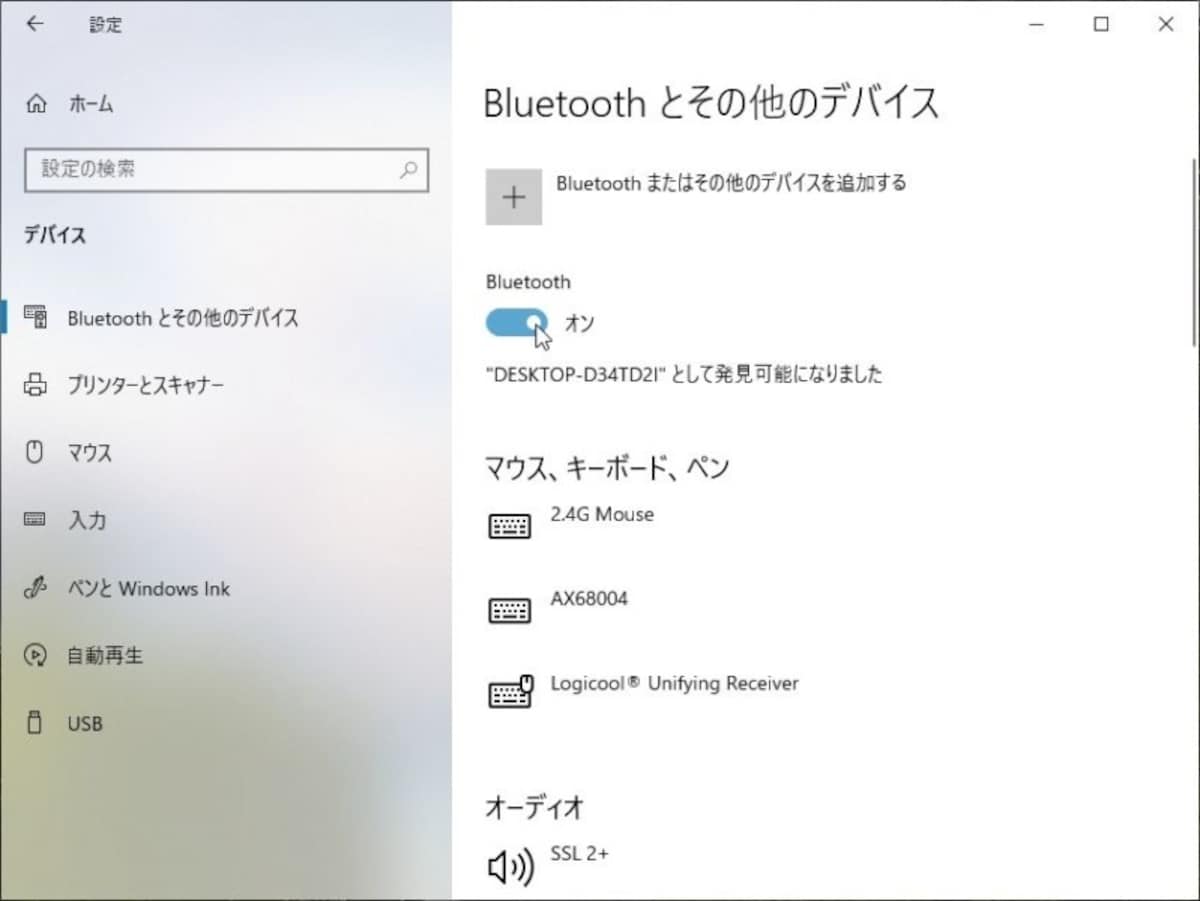The height and width of the screenshot is (901, 1200).
Task: Click the printer icon in sidebar
Action: point(35,385)
